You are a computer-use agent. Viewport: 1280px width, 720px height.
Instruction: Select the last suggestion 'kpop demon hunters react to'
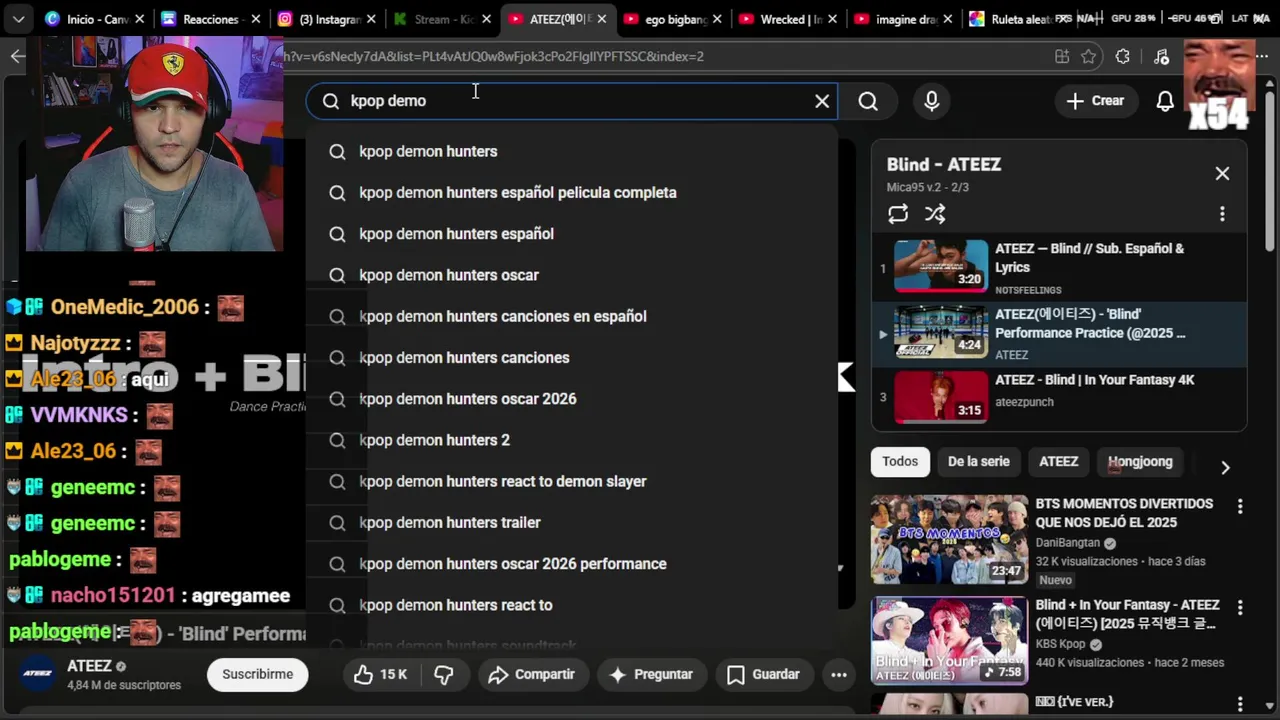pyautogui.click(x=571, y=605)
